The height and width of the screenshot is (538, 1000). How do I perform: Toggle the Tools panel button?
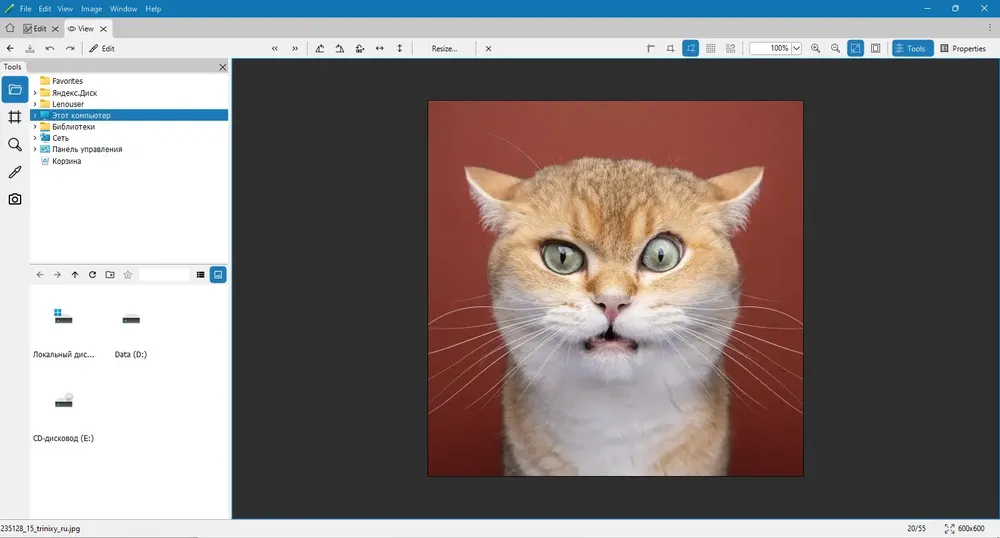[912, 48]
